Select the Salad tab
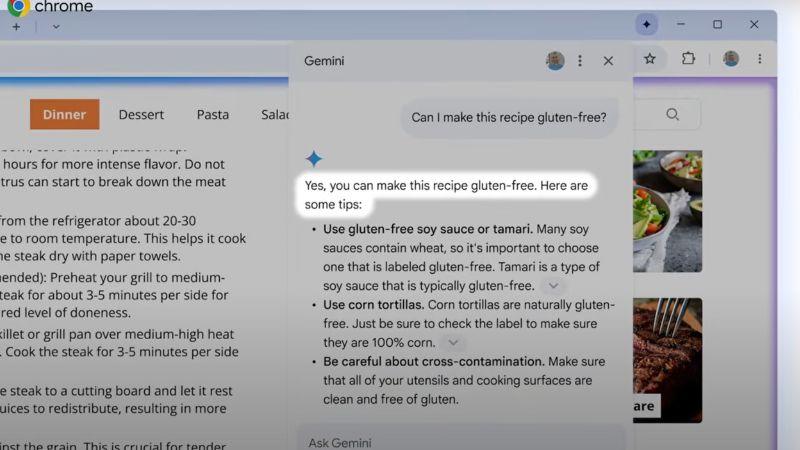 pos(274,114)
